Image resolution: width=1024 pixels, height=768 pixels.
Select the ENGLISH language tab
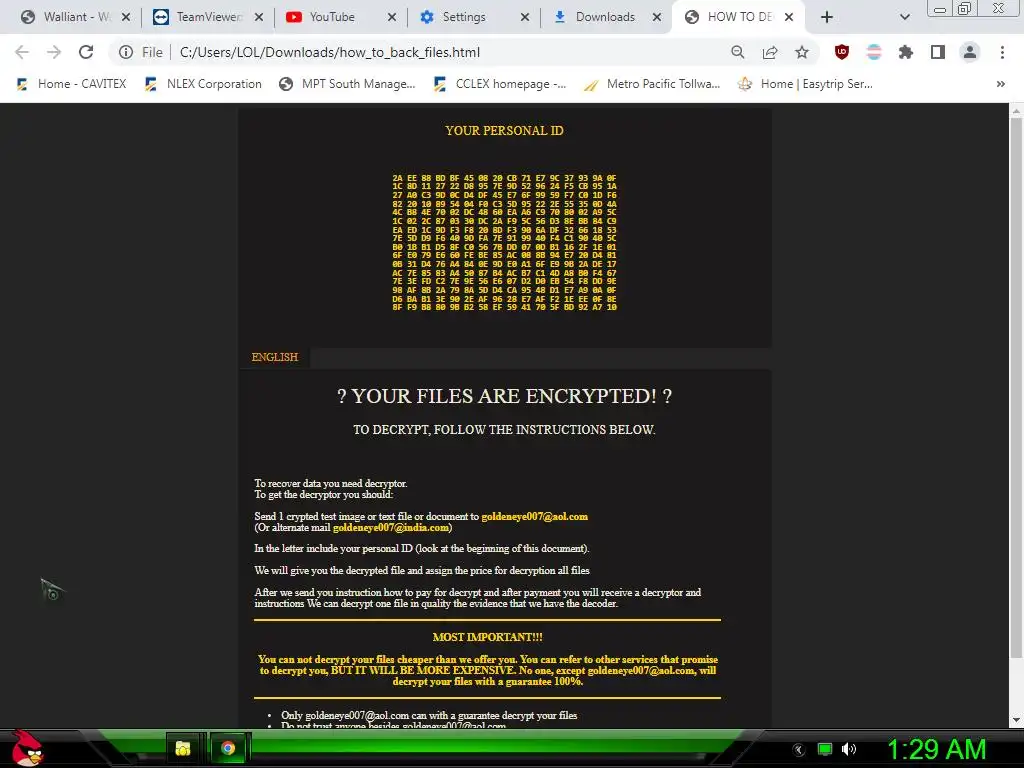(x=274, y=357)
